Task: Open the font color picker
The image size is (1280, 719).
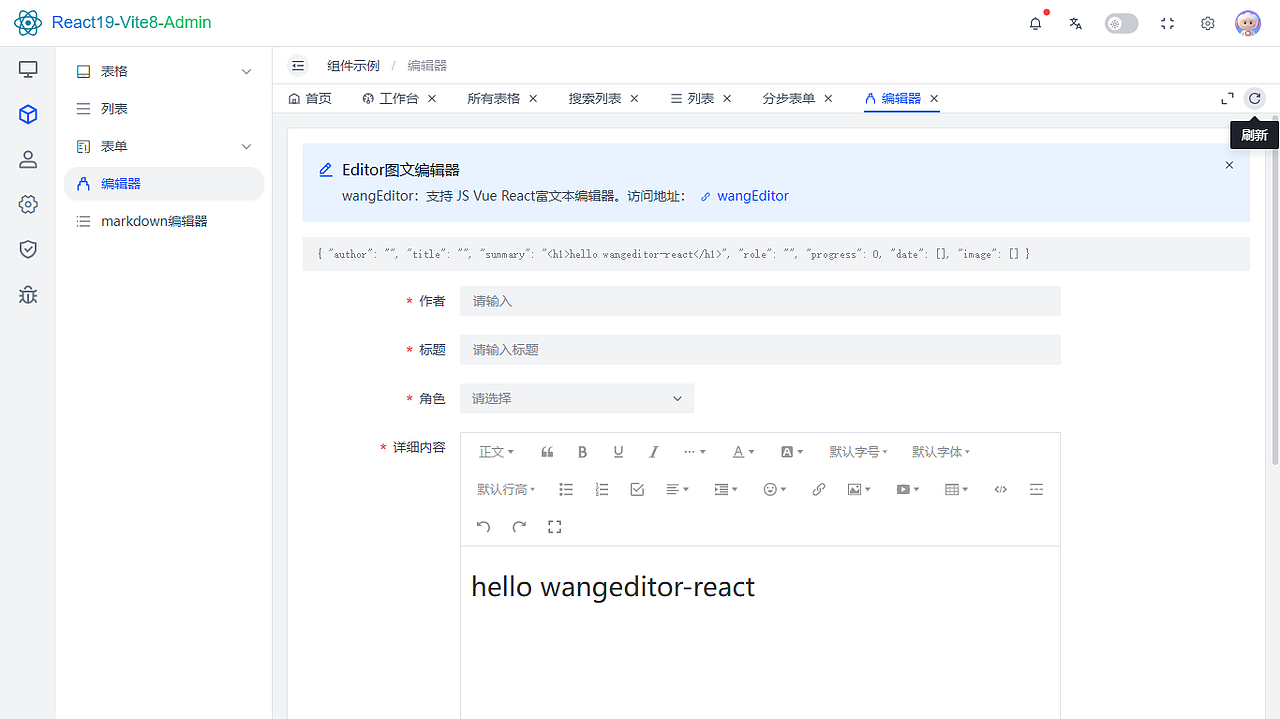Action: 743,452
